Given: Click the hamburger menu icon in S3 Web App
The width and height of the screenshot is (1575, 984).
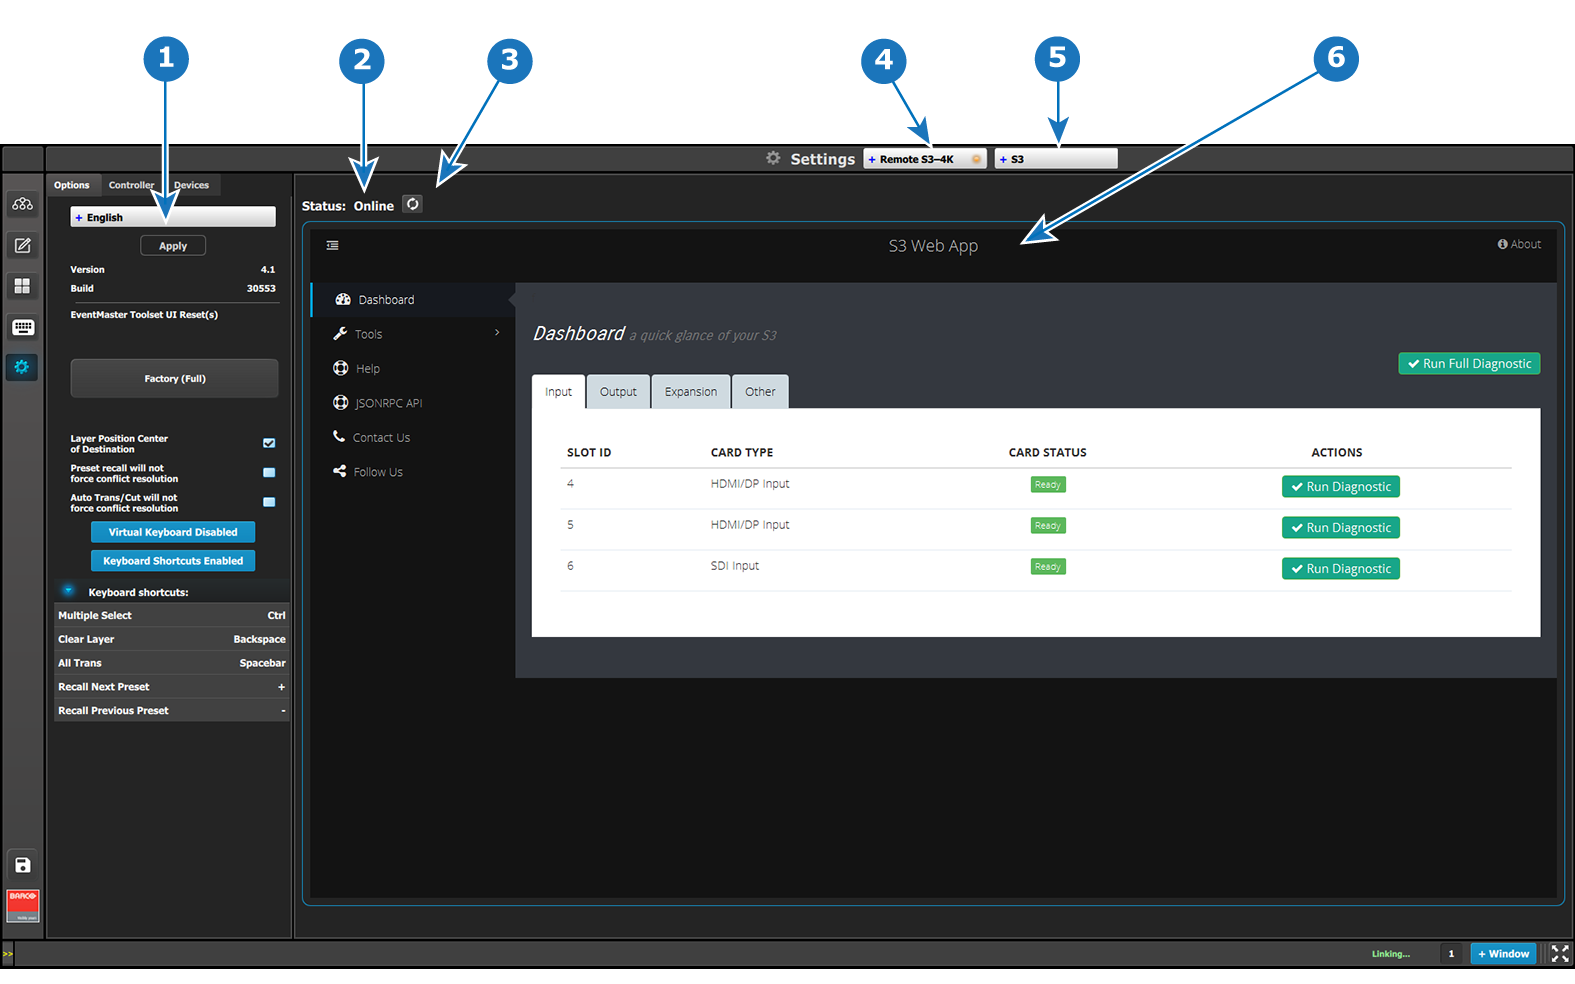Looking at the screenshot, I should [x=333, y=245].
